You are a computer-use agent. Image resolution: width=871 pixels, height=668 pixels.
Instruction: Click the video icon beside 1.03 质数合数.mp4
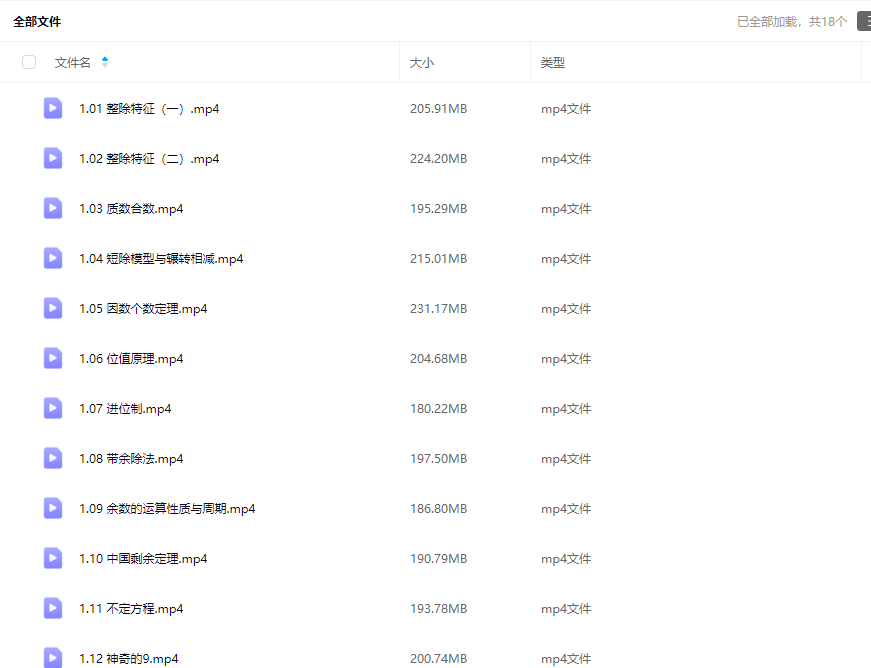point(53,209)
